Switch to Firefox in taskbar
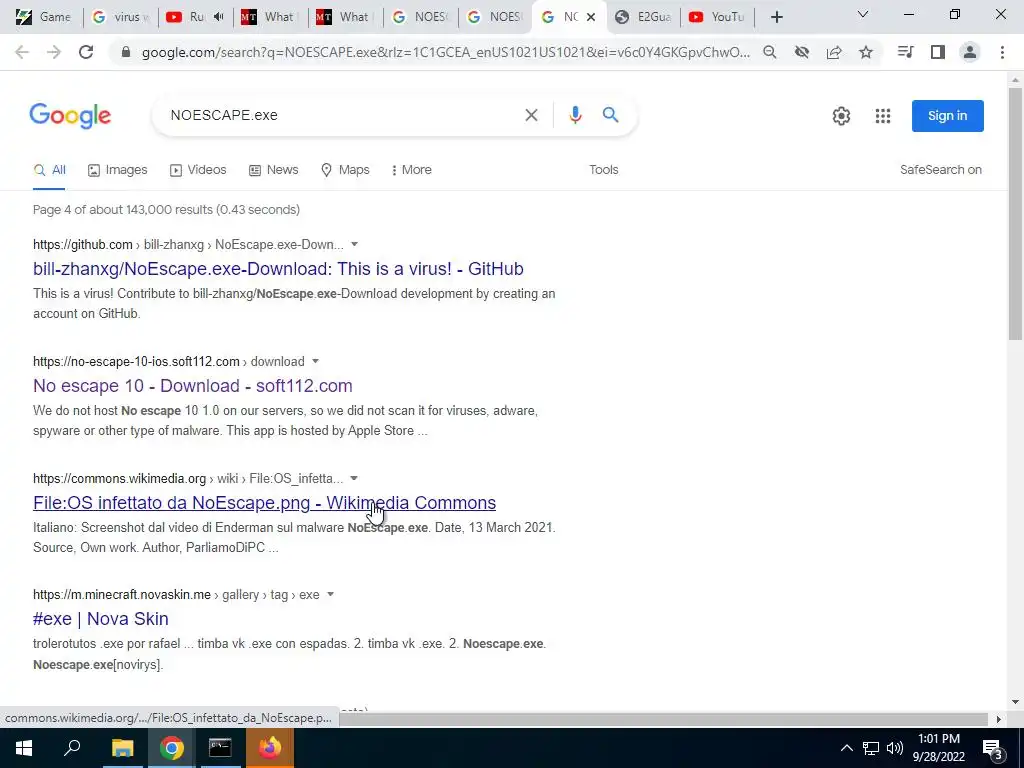The width and height of the screenshot is (1024, 768). click(270, 748)
